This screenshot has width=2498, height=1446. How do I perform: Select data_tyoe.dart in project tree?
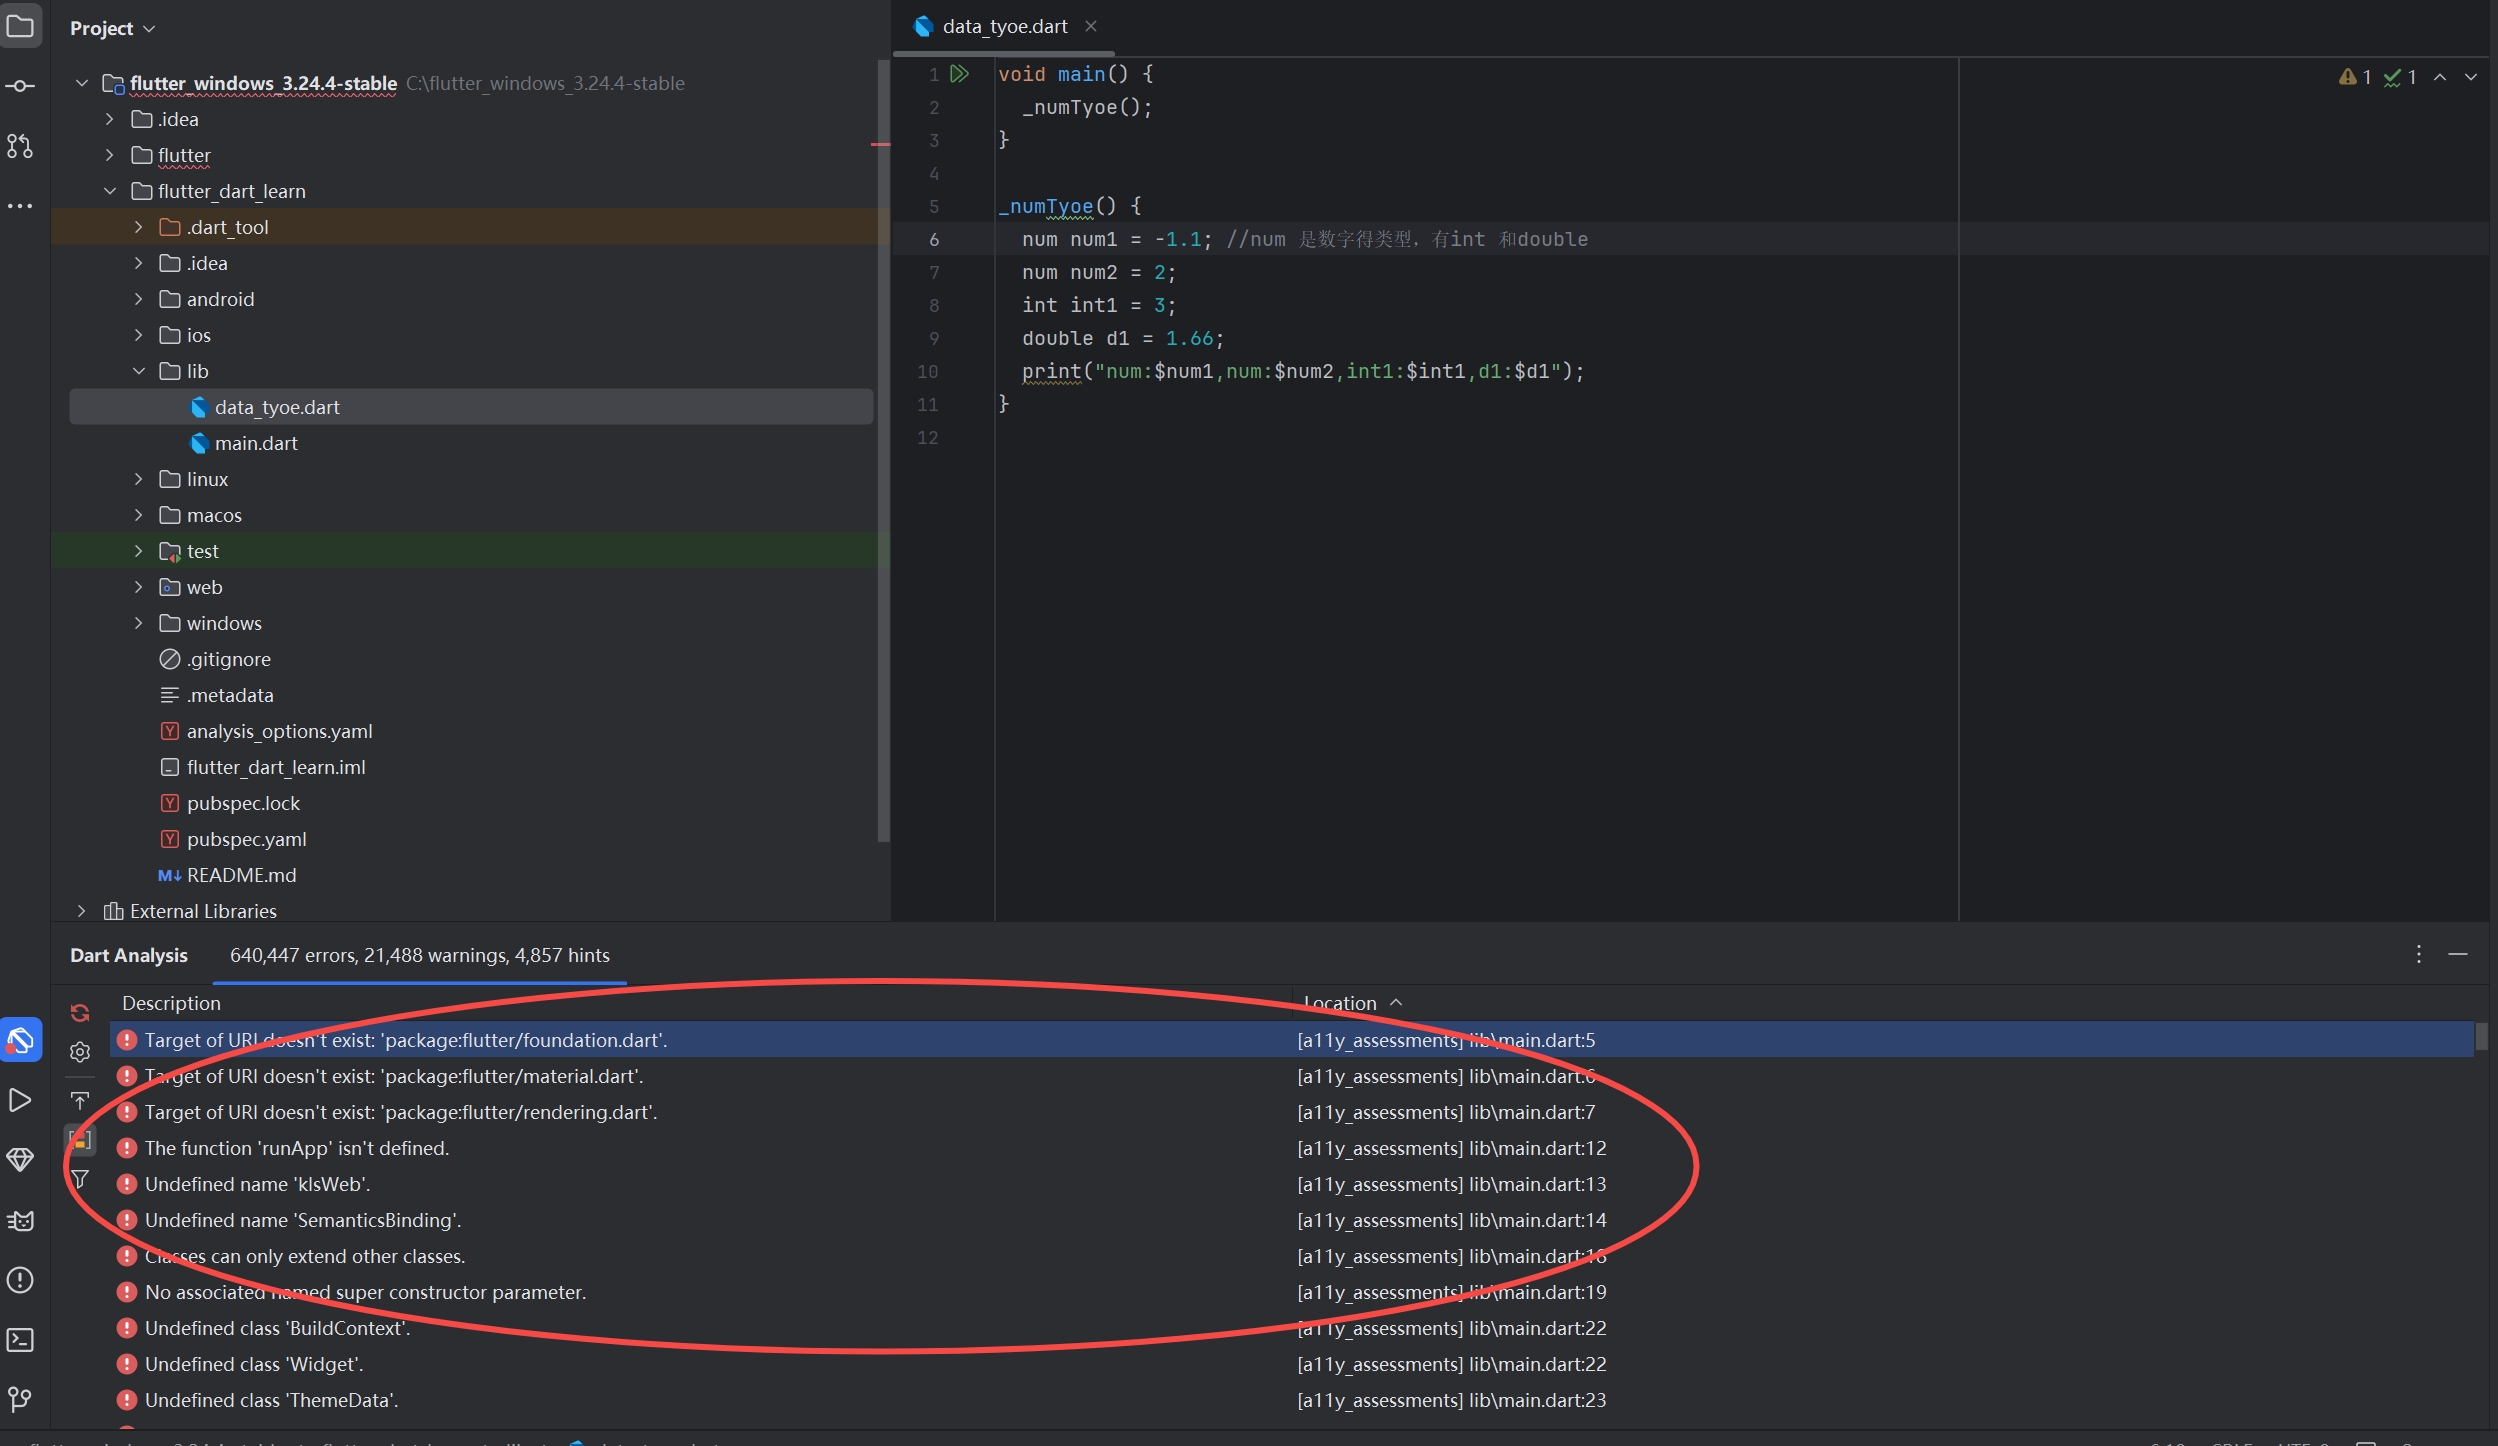tap(471, 407)
